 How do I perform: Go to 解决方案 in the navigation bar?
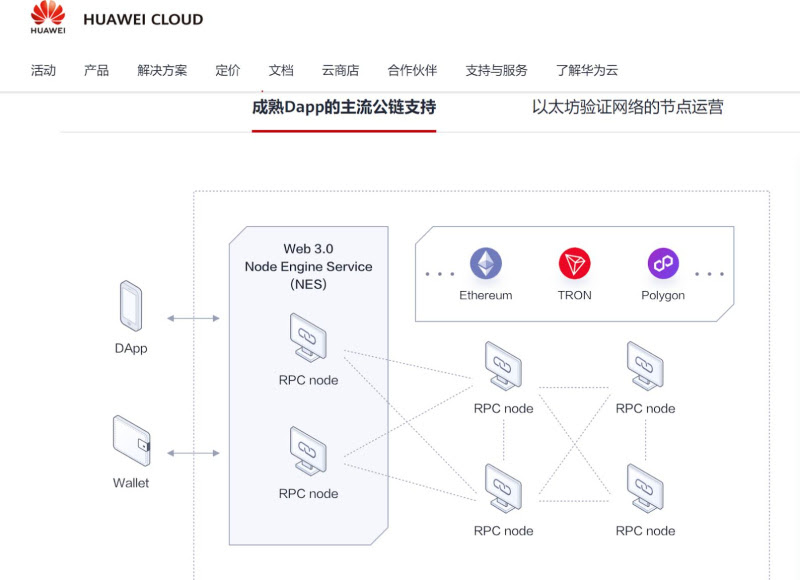click(162, 70)
